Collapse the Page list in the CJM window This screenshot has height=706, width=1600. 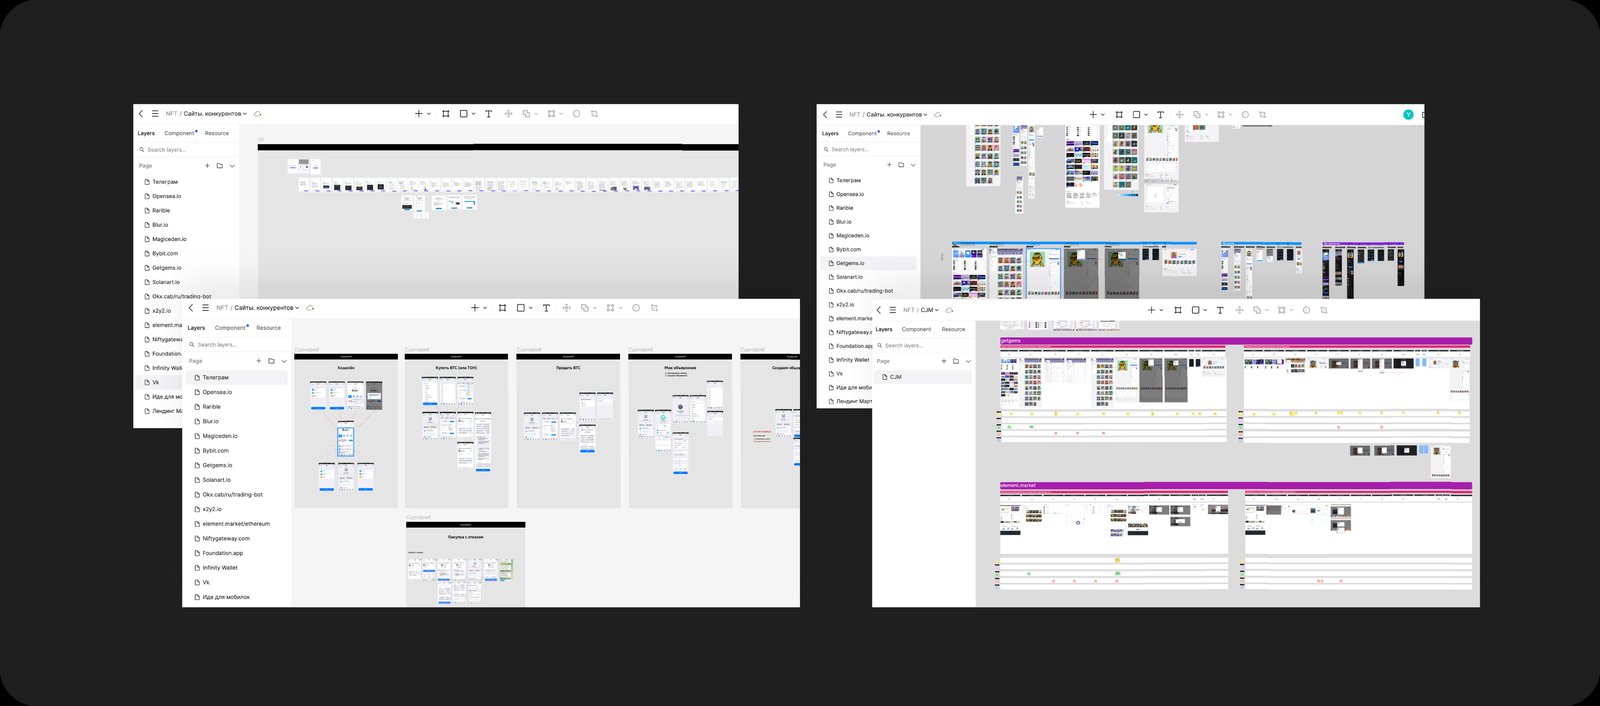coord(968,361)
